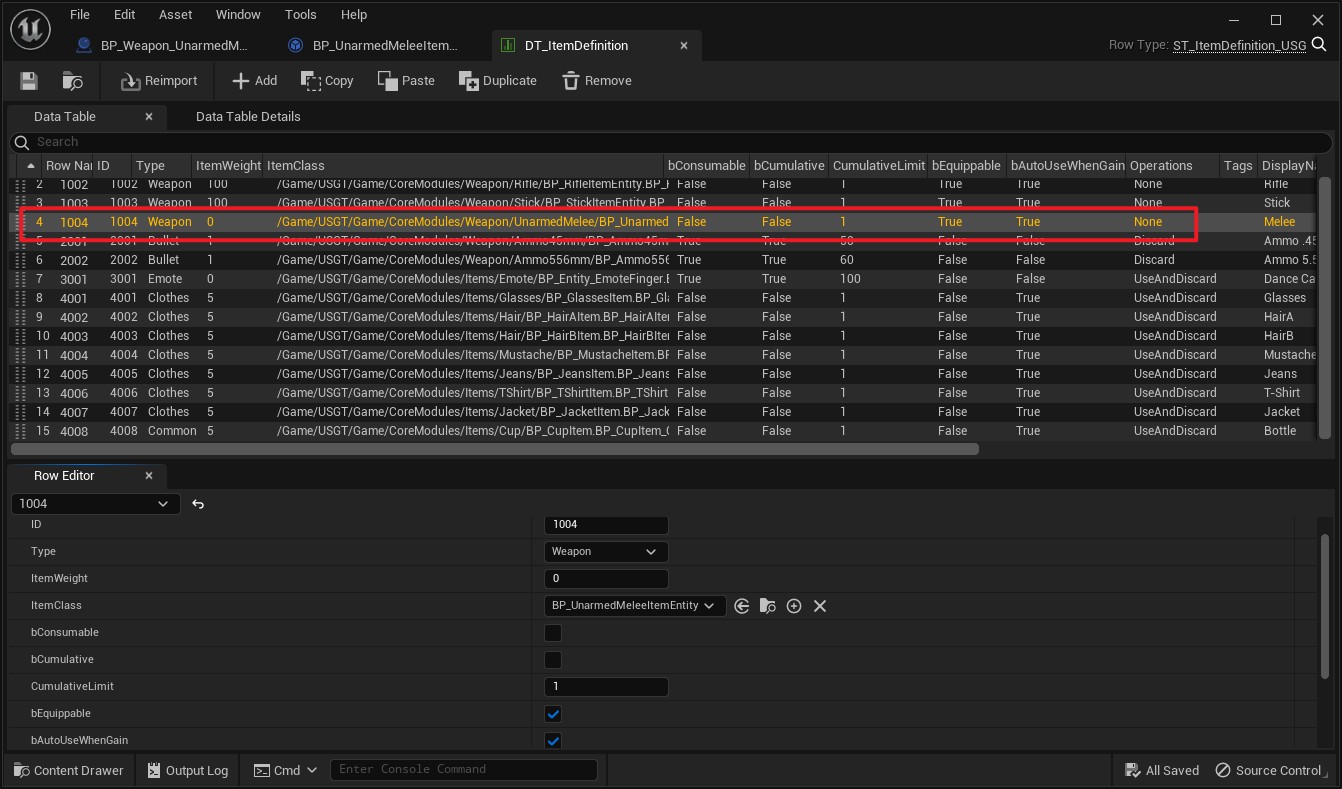Viewport: 1342px width, 789px height.
Task: Browse to ItemClass in Content Browser
Action: click(768, 606)
